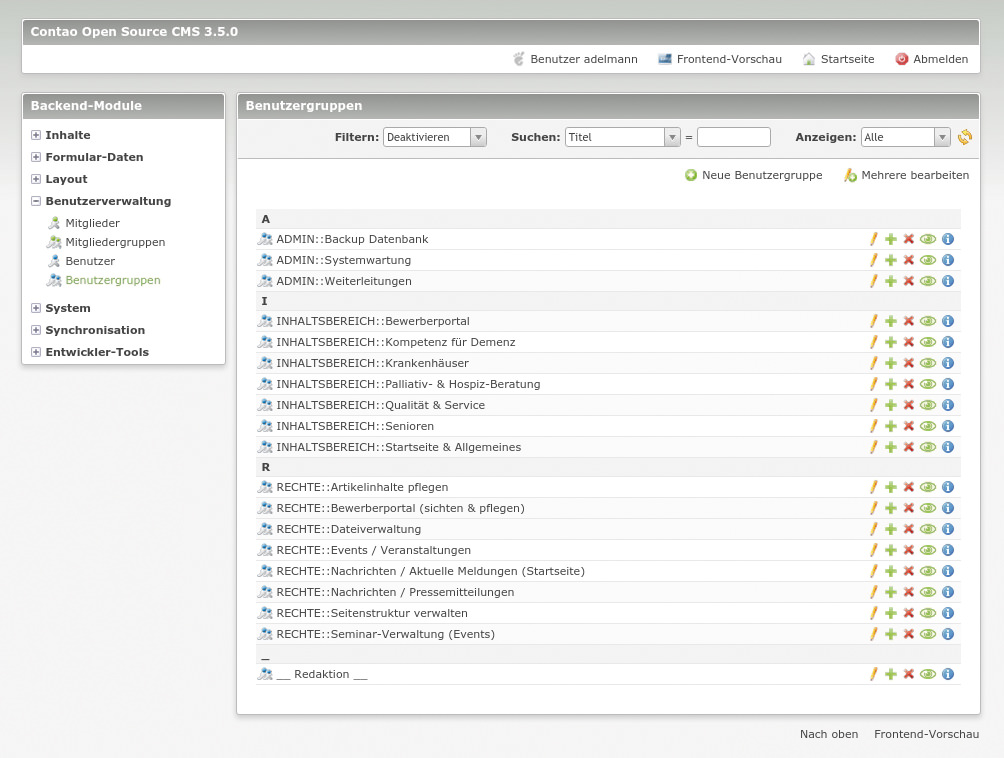
Task: Show info for RECHTE::Nachrichten / Pressemitteilungen
Action: point(948,592)
